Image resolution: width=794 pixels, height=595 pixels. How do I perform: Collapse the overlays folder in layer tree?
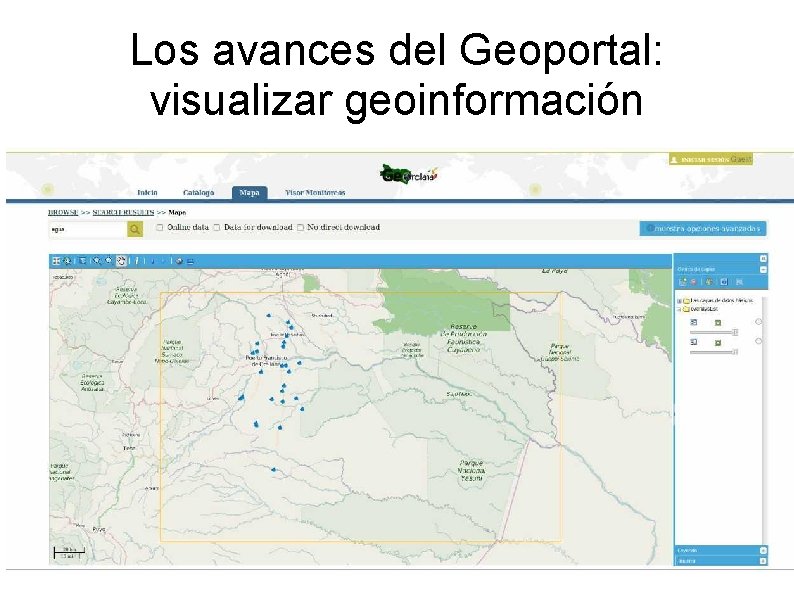(679, 309)
